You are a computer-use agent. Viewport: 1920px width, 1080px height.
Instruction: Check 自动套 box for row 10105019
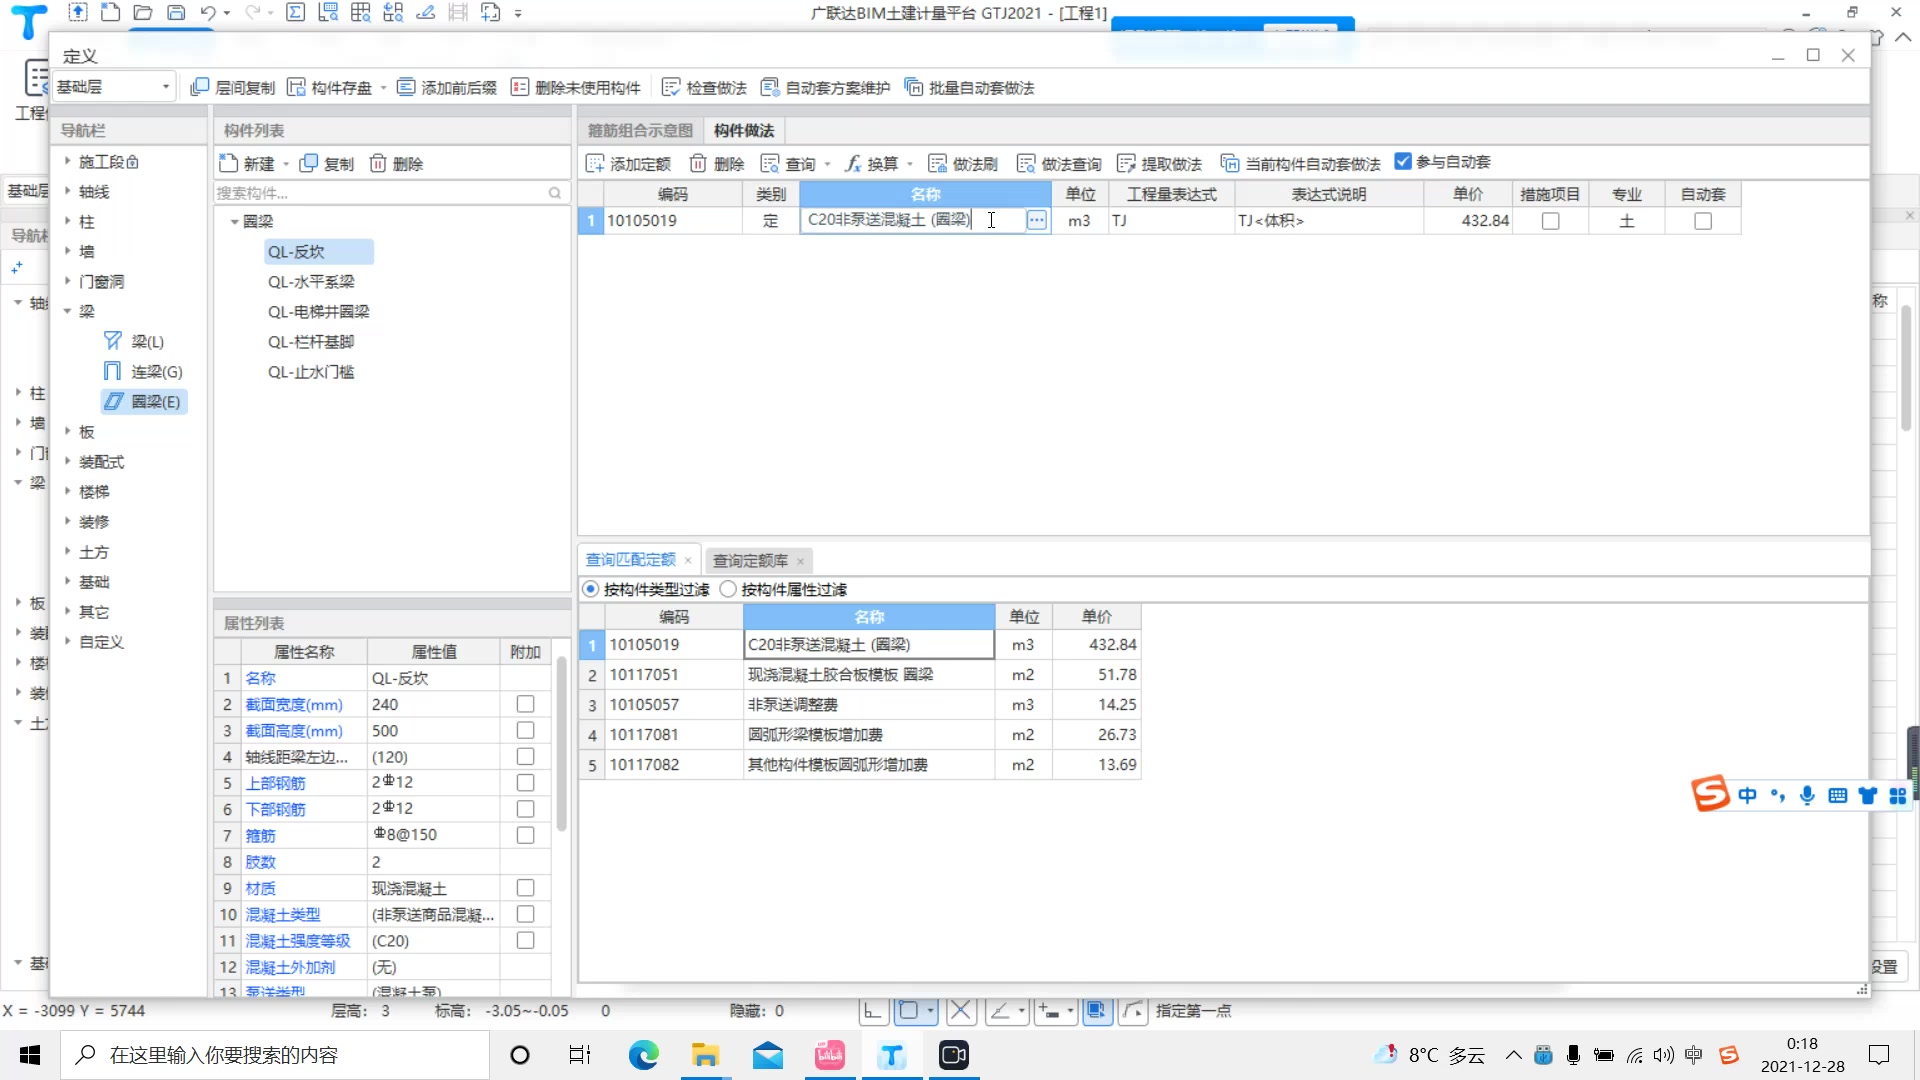click(1703, 221)
